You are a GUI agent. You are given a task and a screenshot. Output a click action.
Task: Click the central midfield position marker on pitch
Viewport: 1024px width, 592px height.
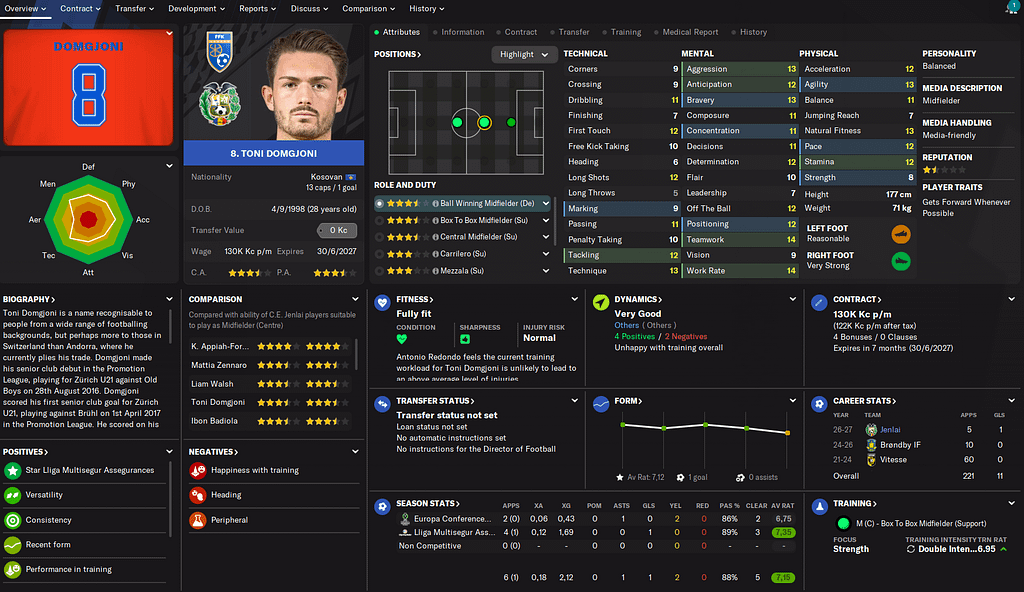[x=484, y=122]
